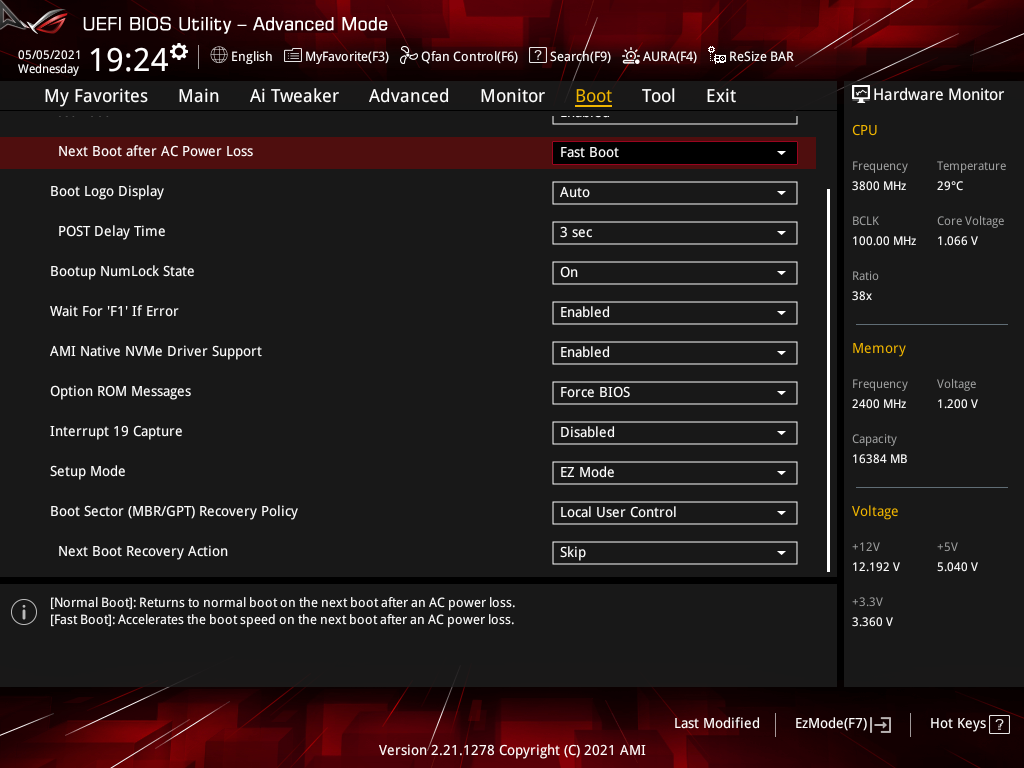Click the Hot Keys question mark icon

(x=999, y=724)
